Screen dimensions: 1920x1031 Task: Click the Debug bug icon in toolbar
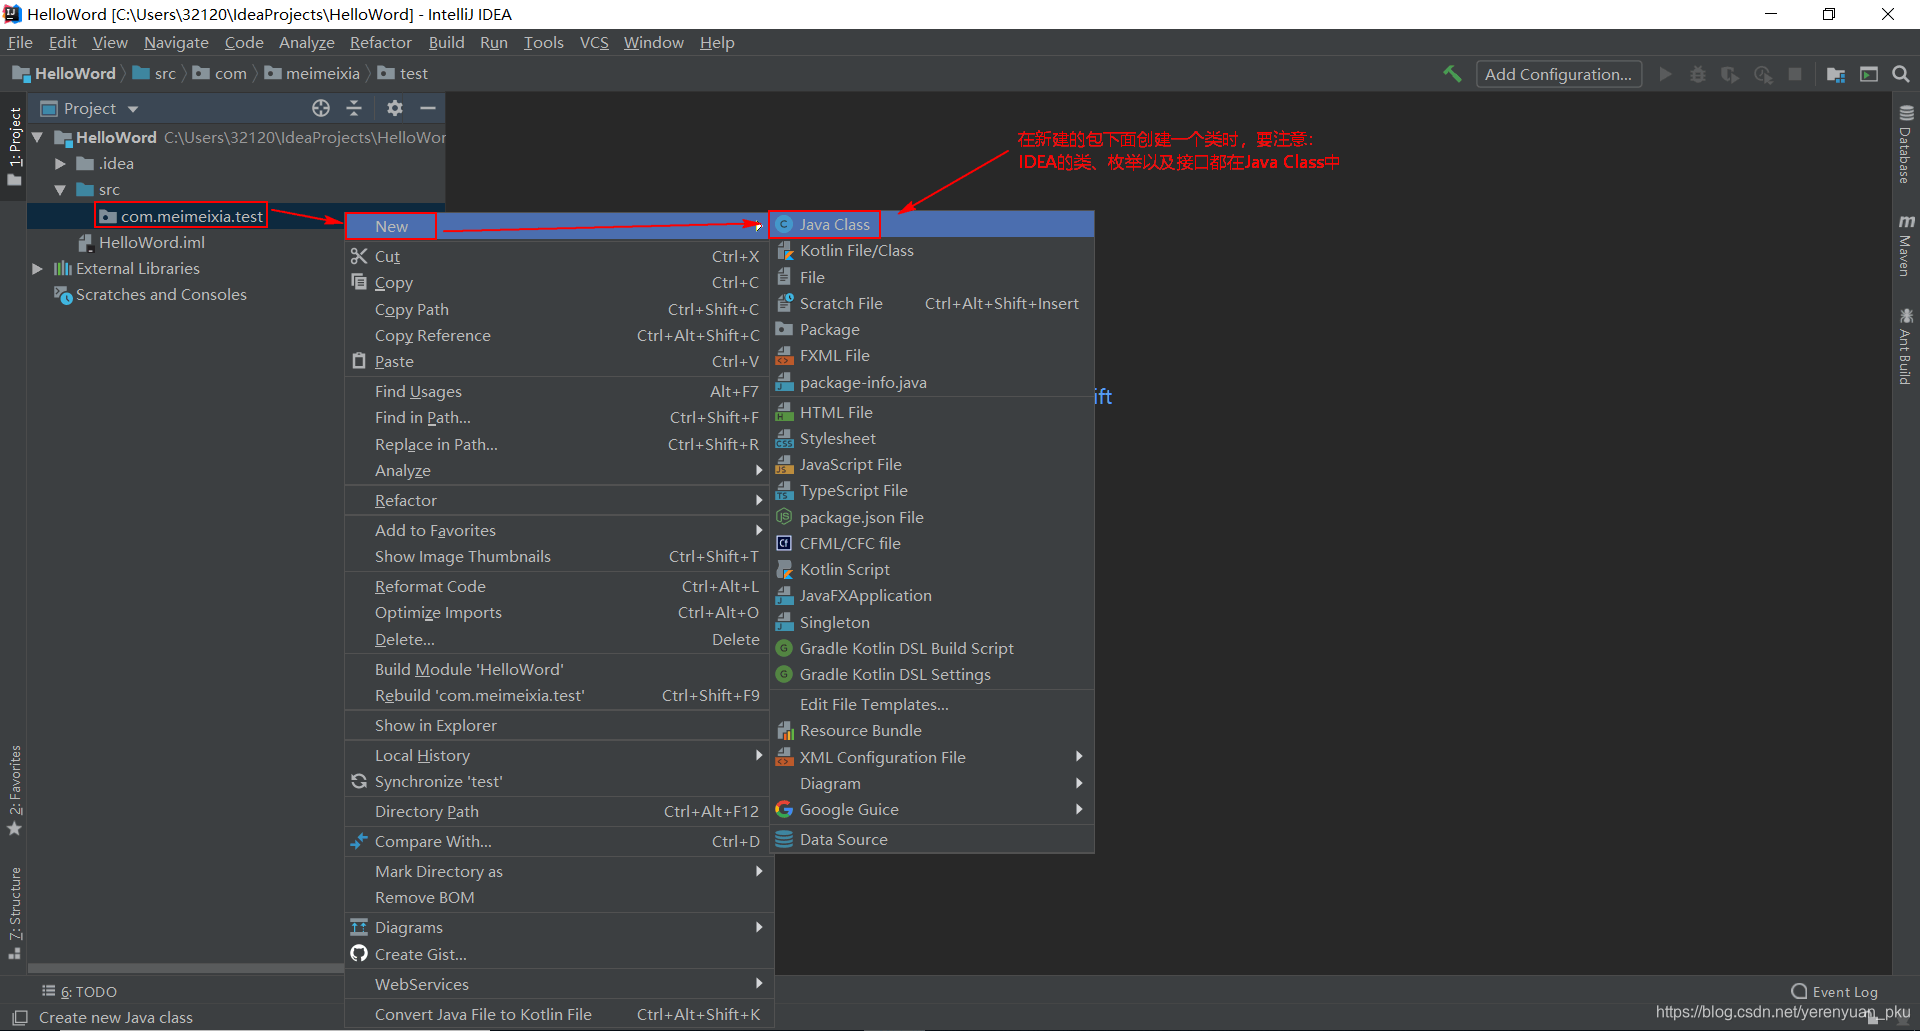point(1698,74)
